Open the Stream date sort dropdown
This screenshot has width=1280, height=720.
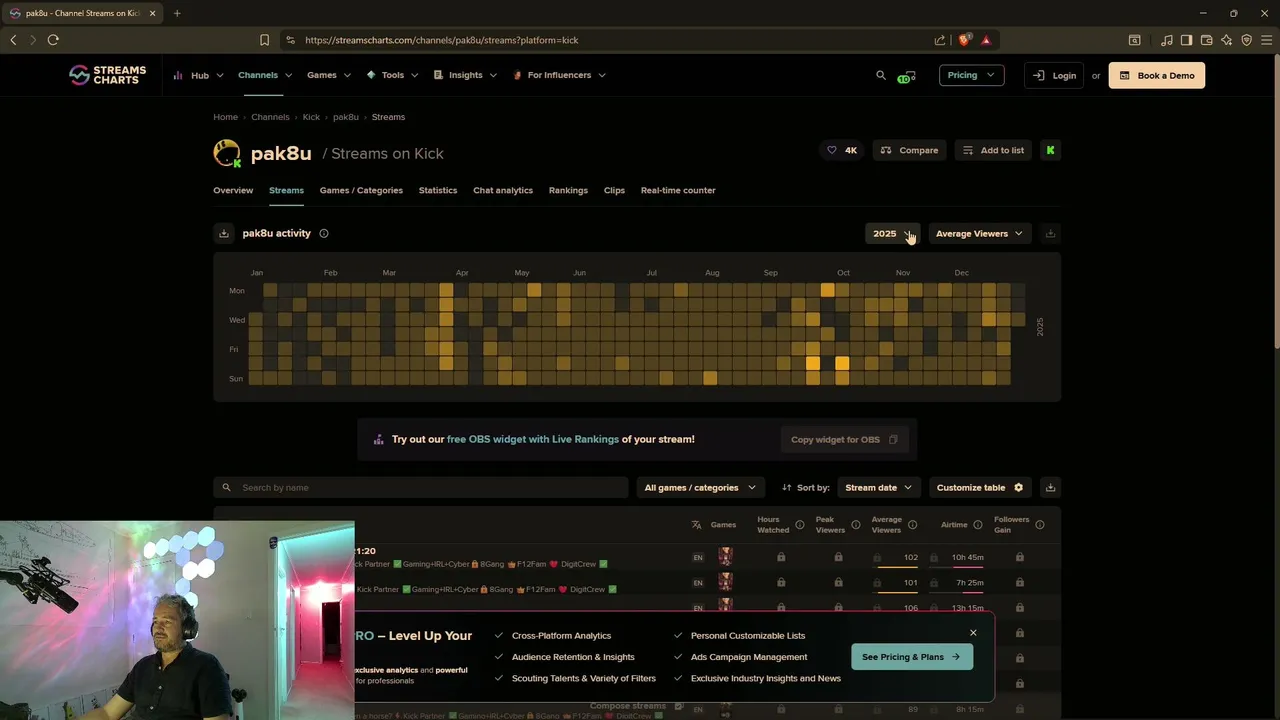point(878,487)
